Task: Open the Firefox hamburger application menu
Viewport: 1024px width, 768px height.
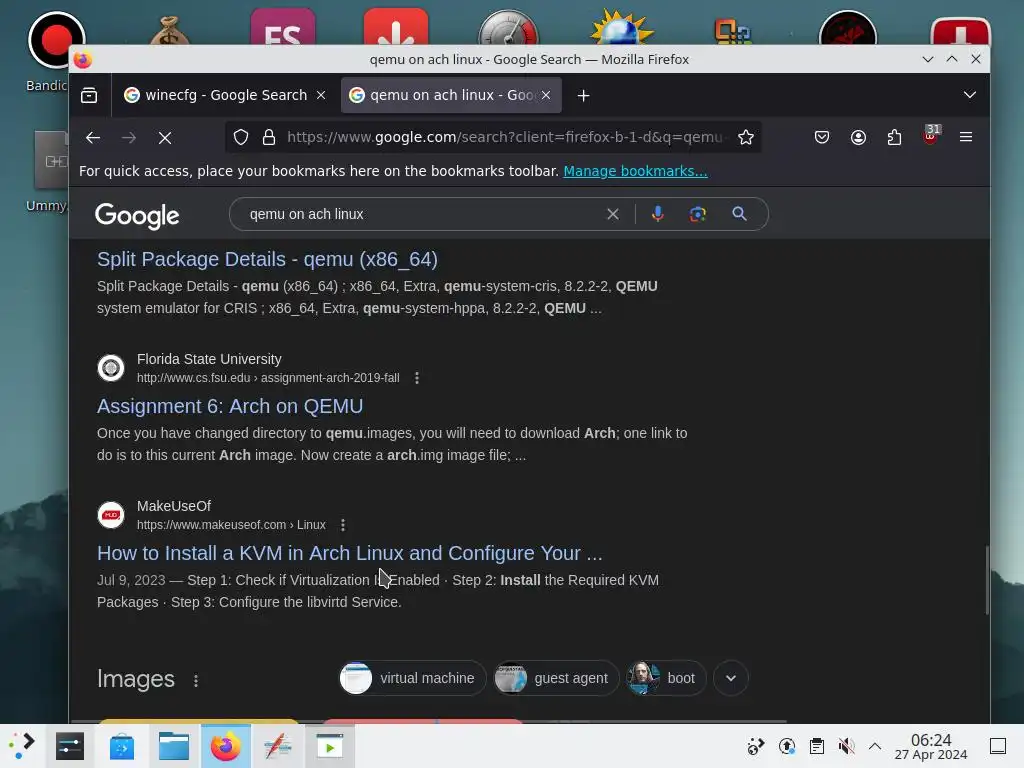Action: pos(966,137)
